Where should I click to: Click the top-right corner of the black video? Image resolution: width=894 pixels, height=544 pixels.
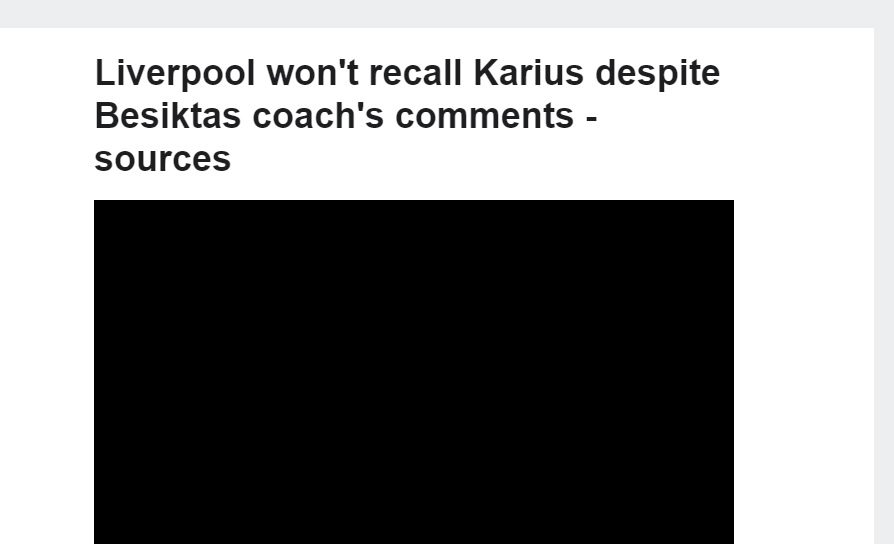(x=732, y=202)
